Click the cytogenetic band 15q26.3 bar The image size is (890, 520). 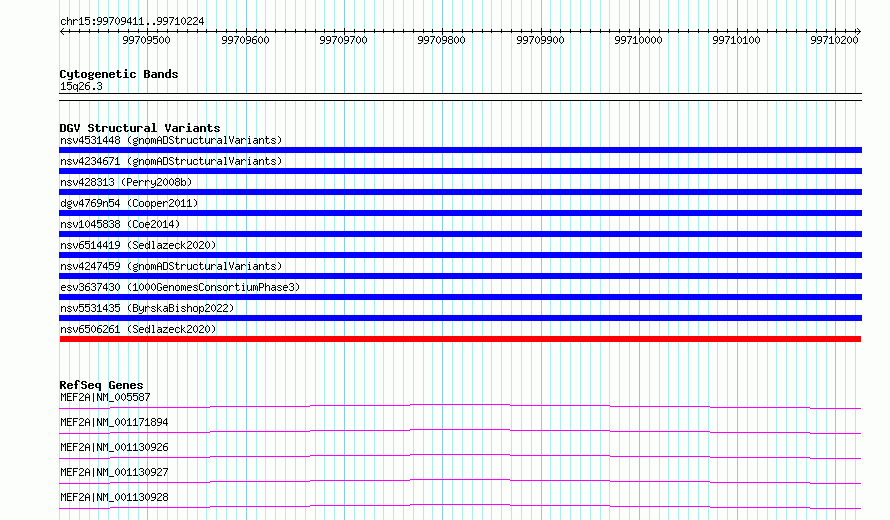coord(460,97)
